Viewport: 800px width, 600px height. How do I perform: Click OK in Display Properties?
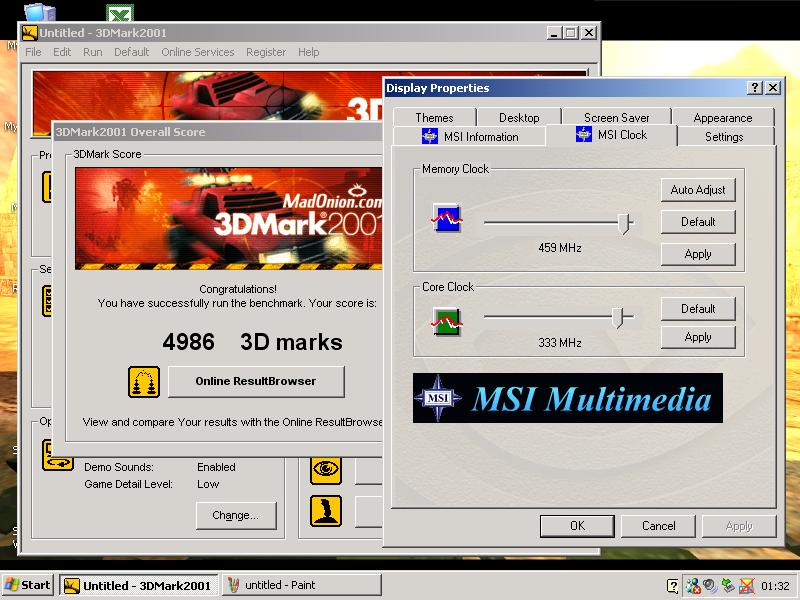click(577, 526)
